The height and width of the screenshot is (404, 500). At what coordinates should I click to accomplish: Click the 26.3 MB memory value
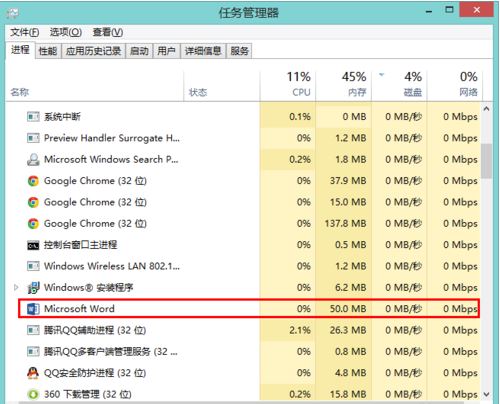(x=348, y=330)
